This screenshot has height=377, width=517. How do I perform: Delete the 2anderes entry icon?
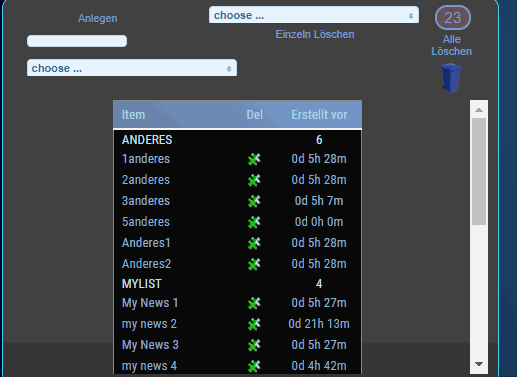pyautogui.click(x=254, y=180)
